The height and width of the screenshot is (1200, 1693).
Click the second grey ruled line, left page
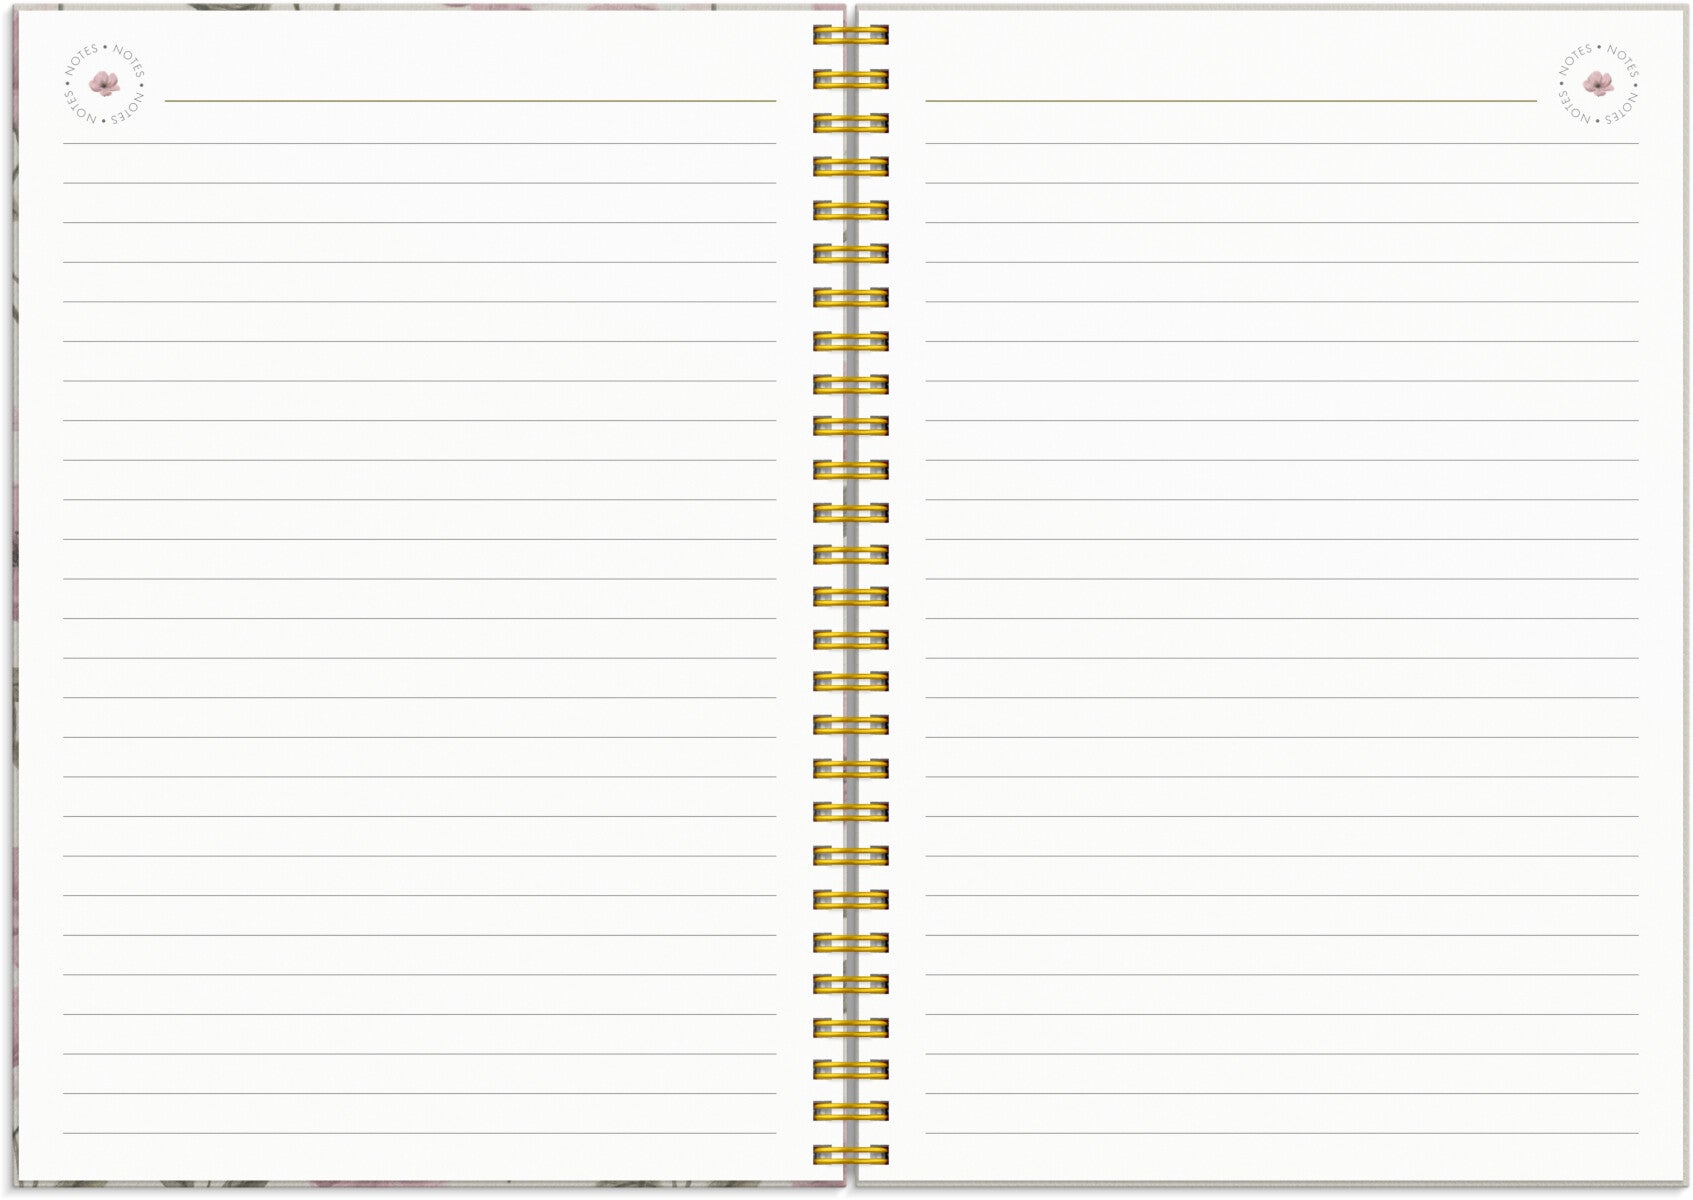click(420, 183)
